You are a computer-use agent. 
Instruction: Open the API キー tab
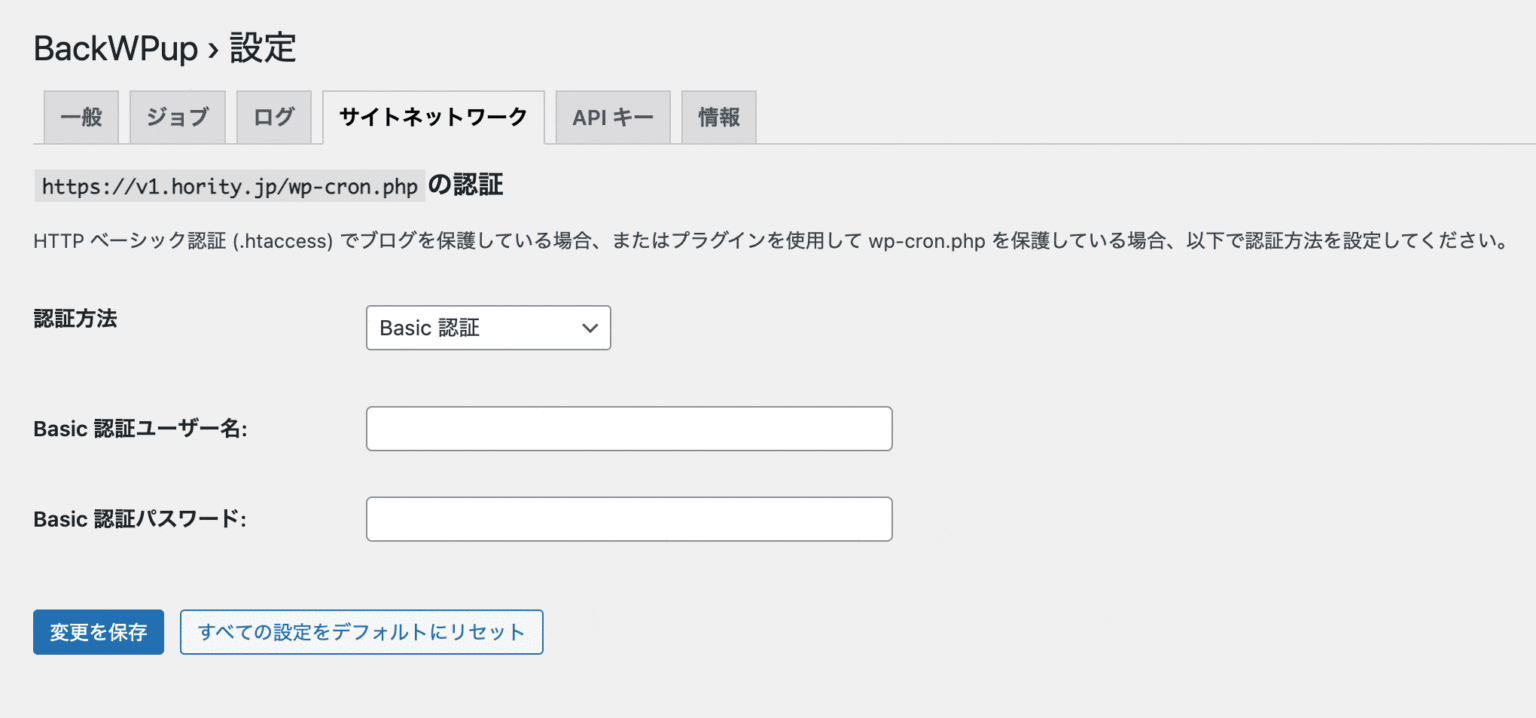pyautogui.click(x=612, y=117)
